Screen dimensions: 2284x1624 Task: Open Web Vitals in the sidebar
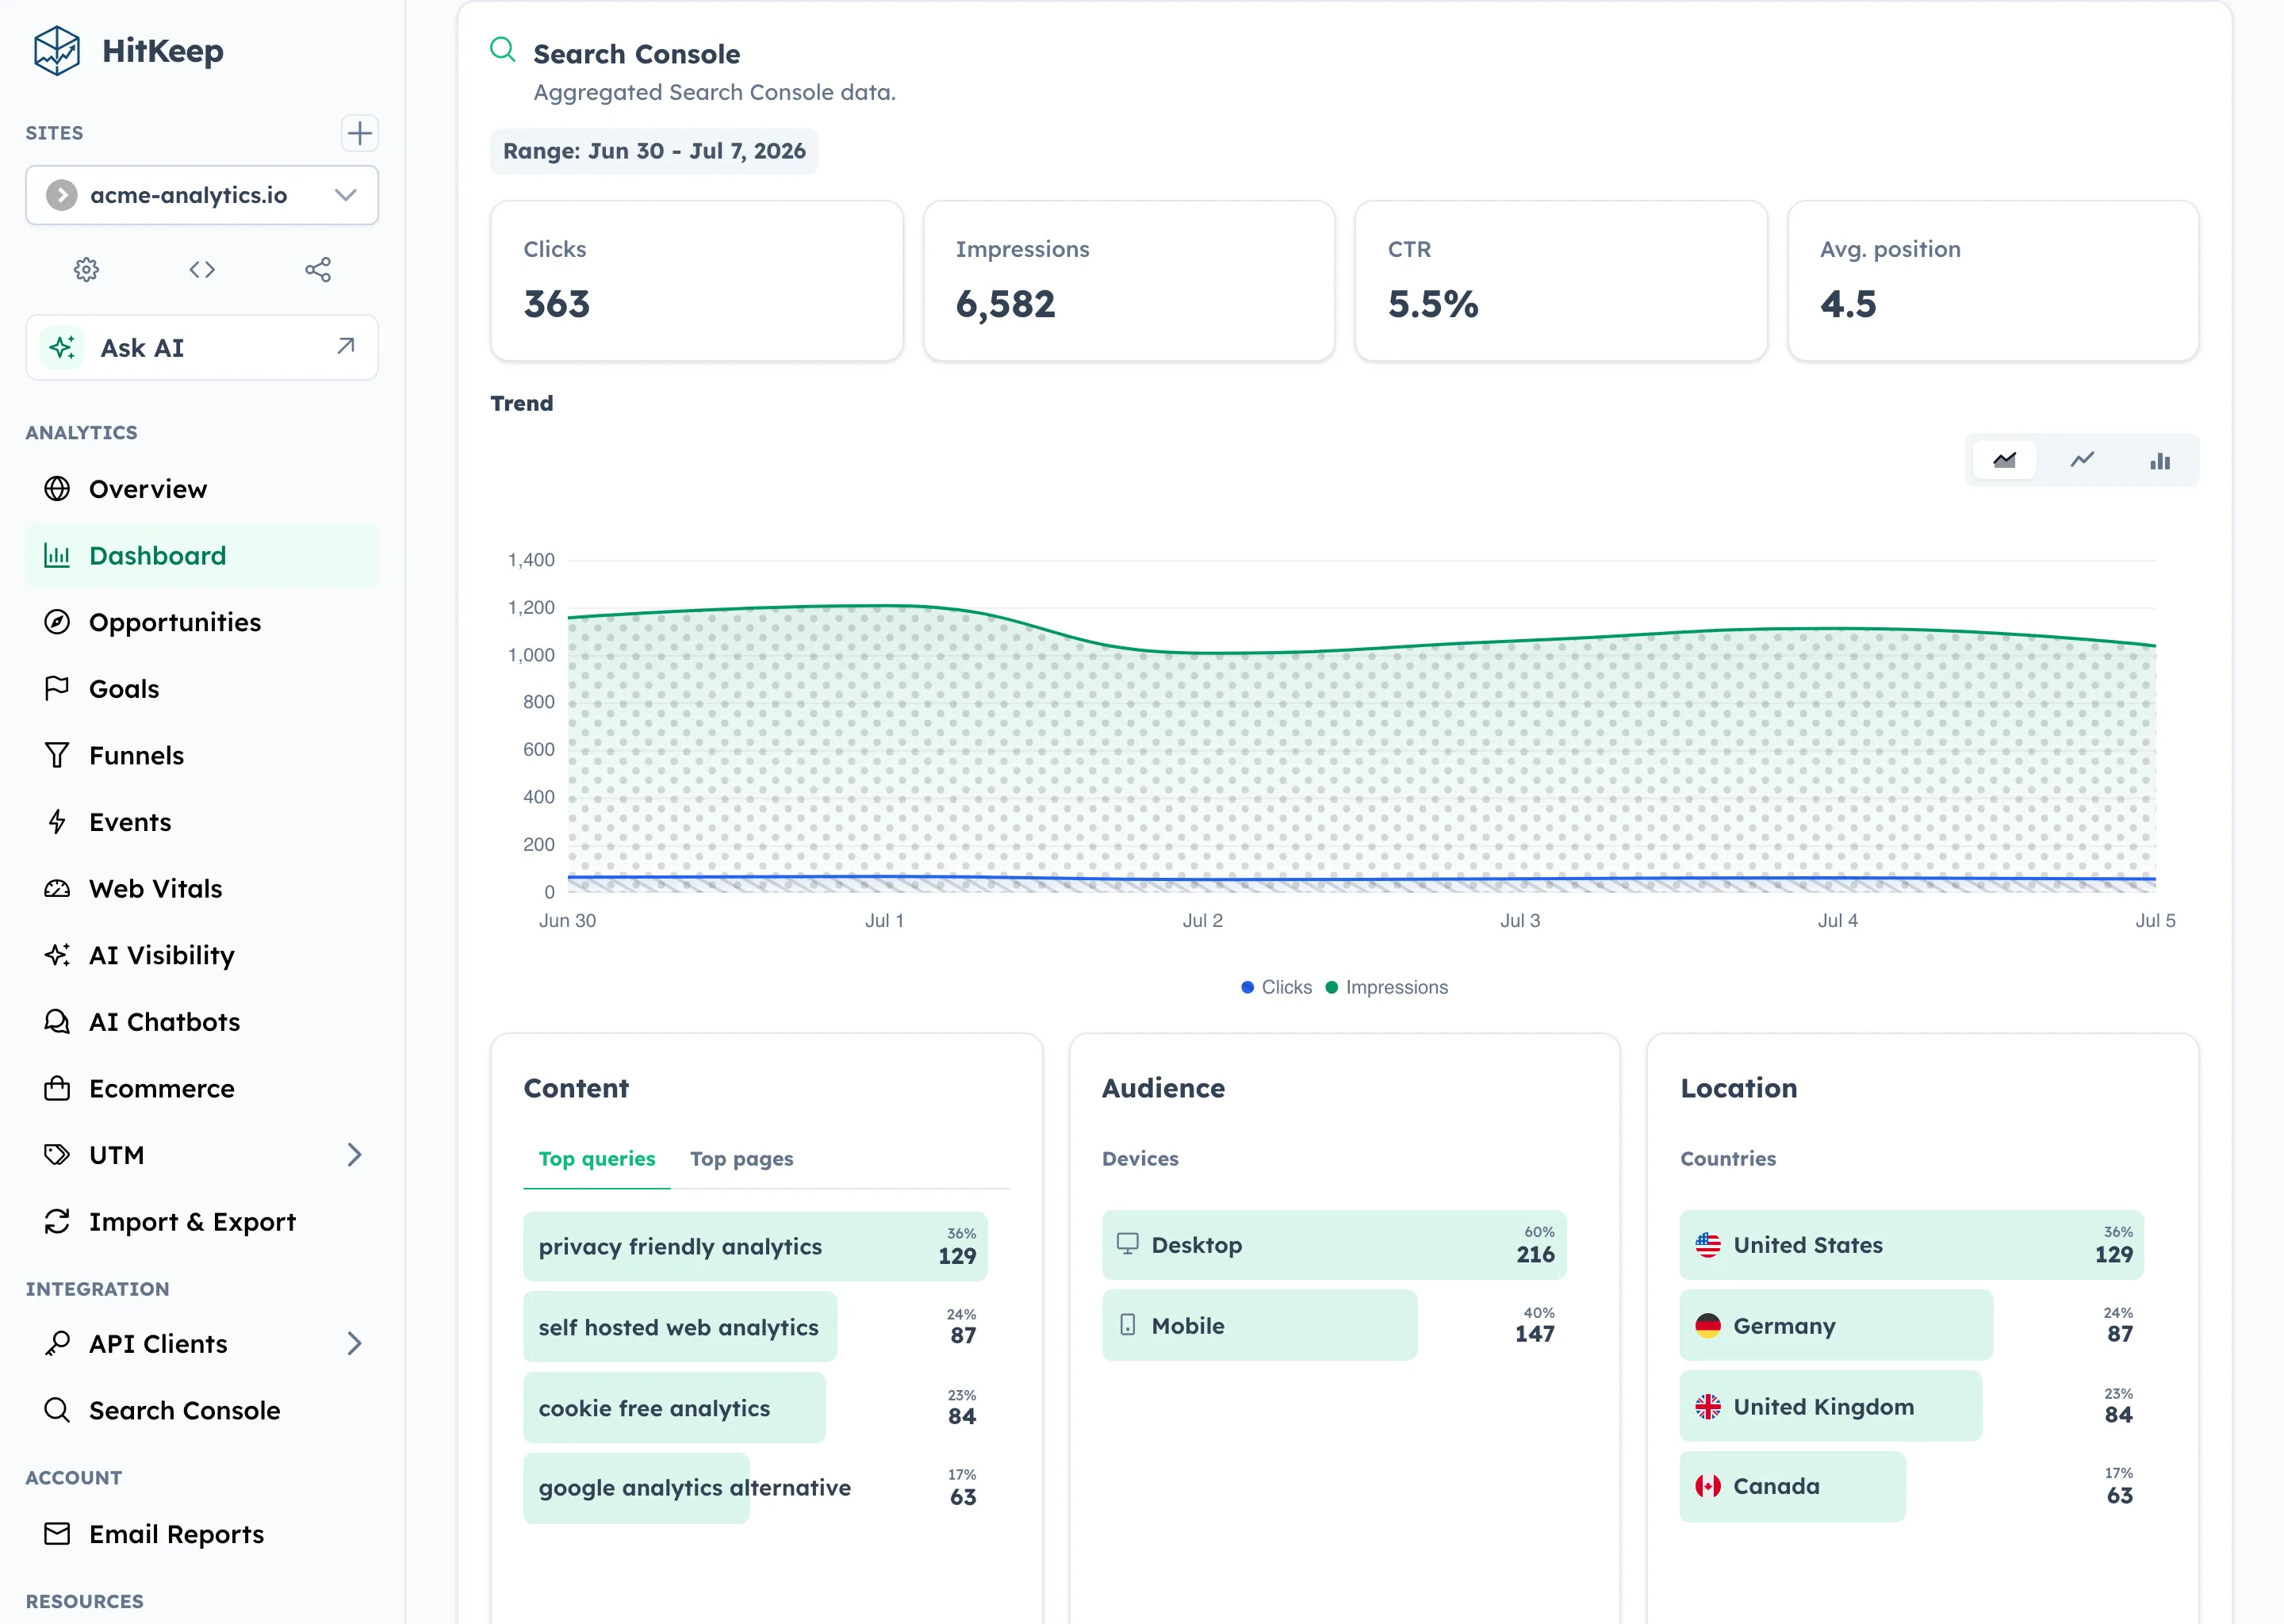pos(202,888)
